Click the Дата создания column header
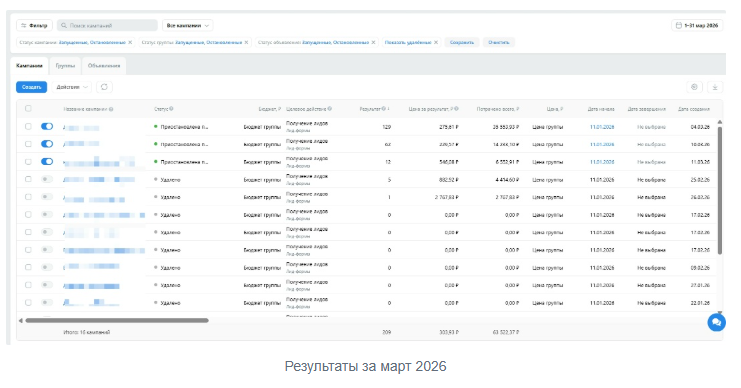The image size is (741, 388). [694, 109]
